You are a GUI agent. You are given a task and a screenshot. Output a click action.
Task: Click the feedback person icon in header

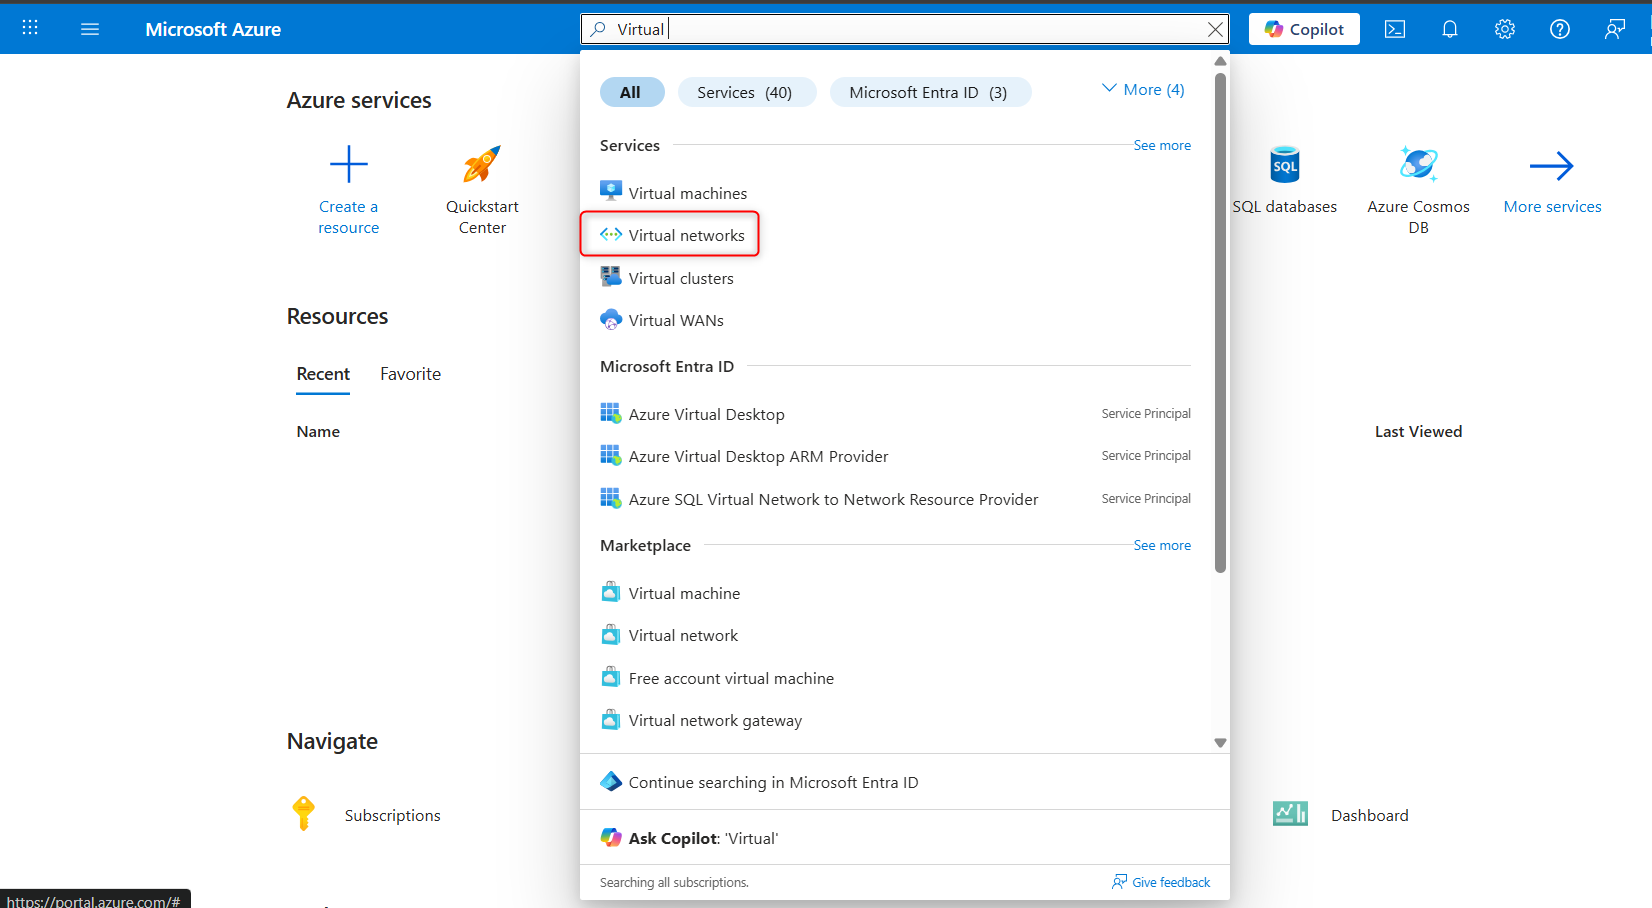pyautogui.click(x=1615, y=29)
